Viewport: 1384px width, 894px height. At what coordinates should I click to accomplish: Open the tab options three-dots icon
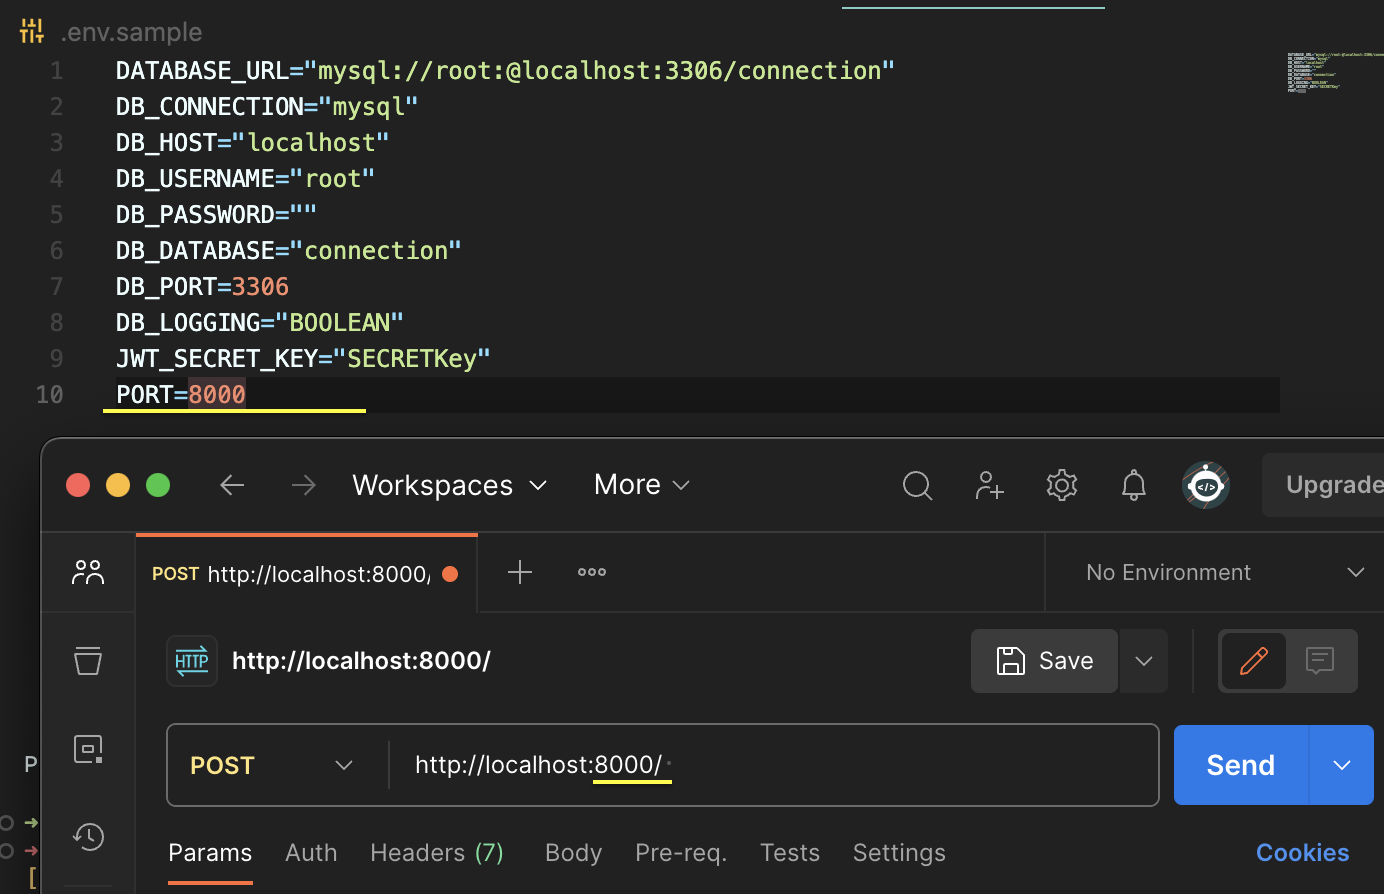[x=592, y=572]
